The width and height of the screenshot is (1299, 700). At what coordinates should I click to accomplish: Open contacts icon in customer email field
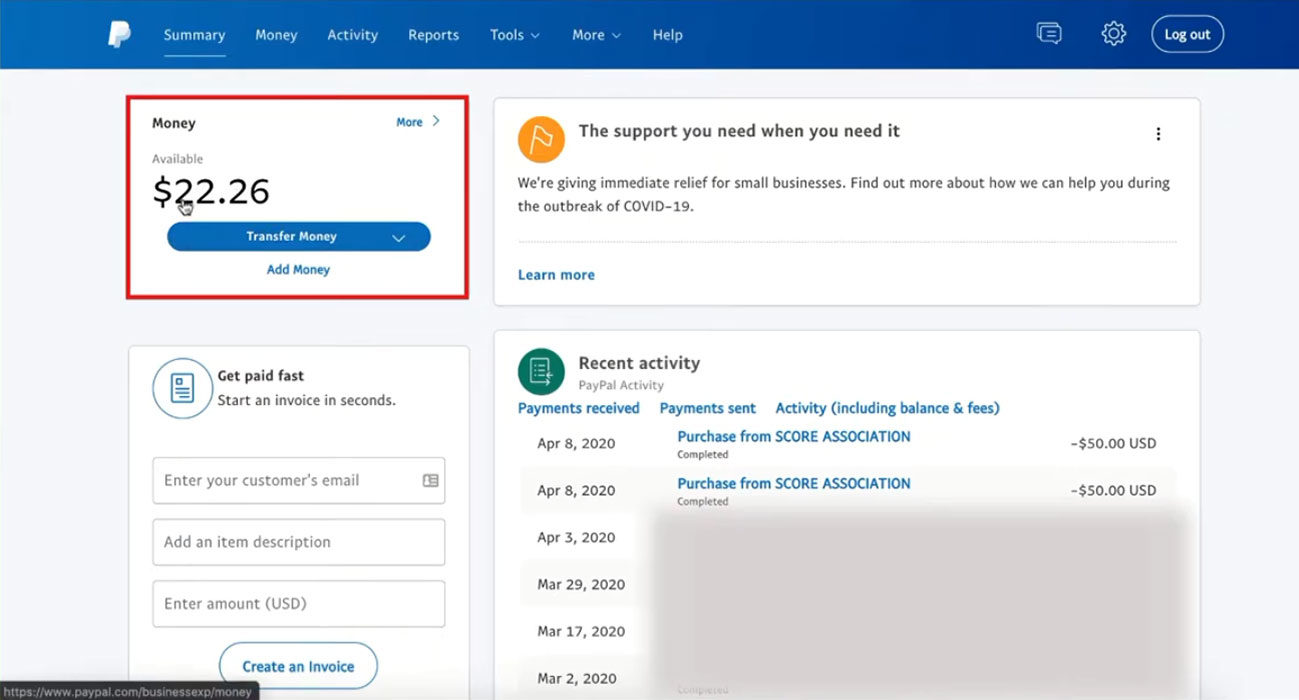pyautogui.click(x=430, y=481)
